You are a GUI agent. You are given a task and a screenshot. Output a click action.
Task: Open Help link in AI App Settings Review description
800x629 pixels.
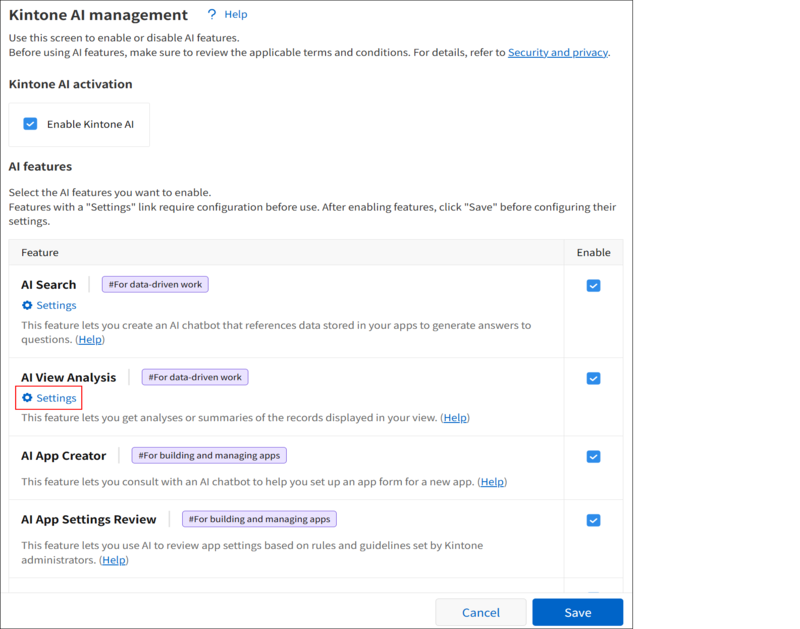point(114,560)
